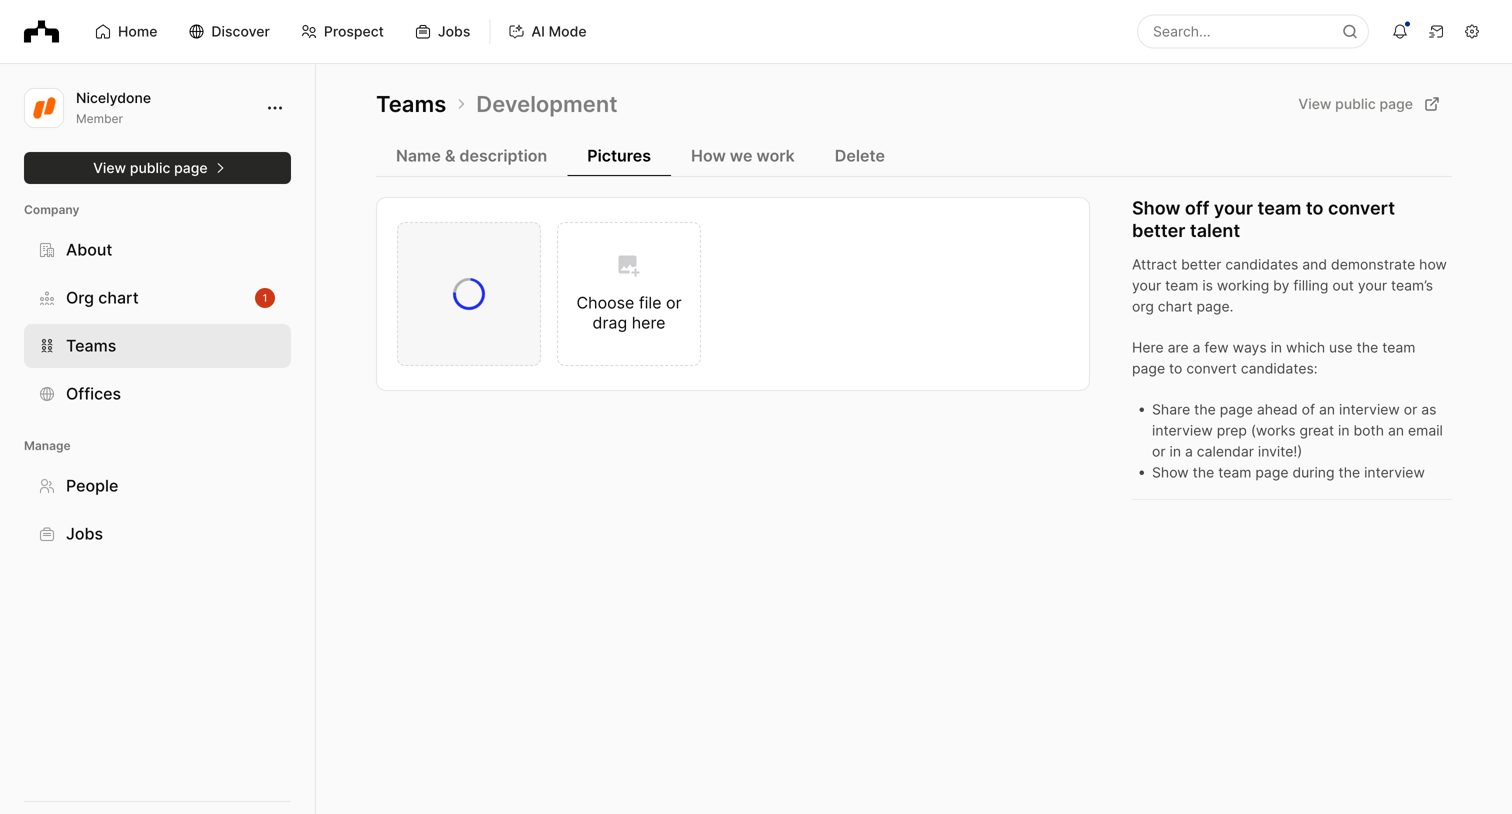Select Teams in the sidebar

pos(157,346)
